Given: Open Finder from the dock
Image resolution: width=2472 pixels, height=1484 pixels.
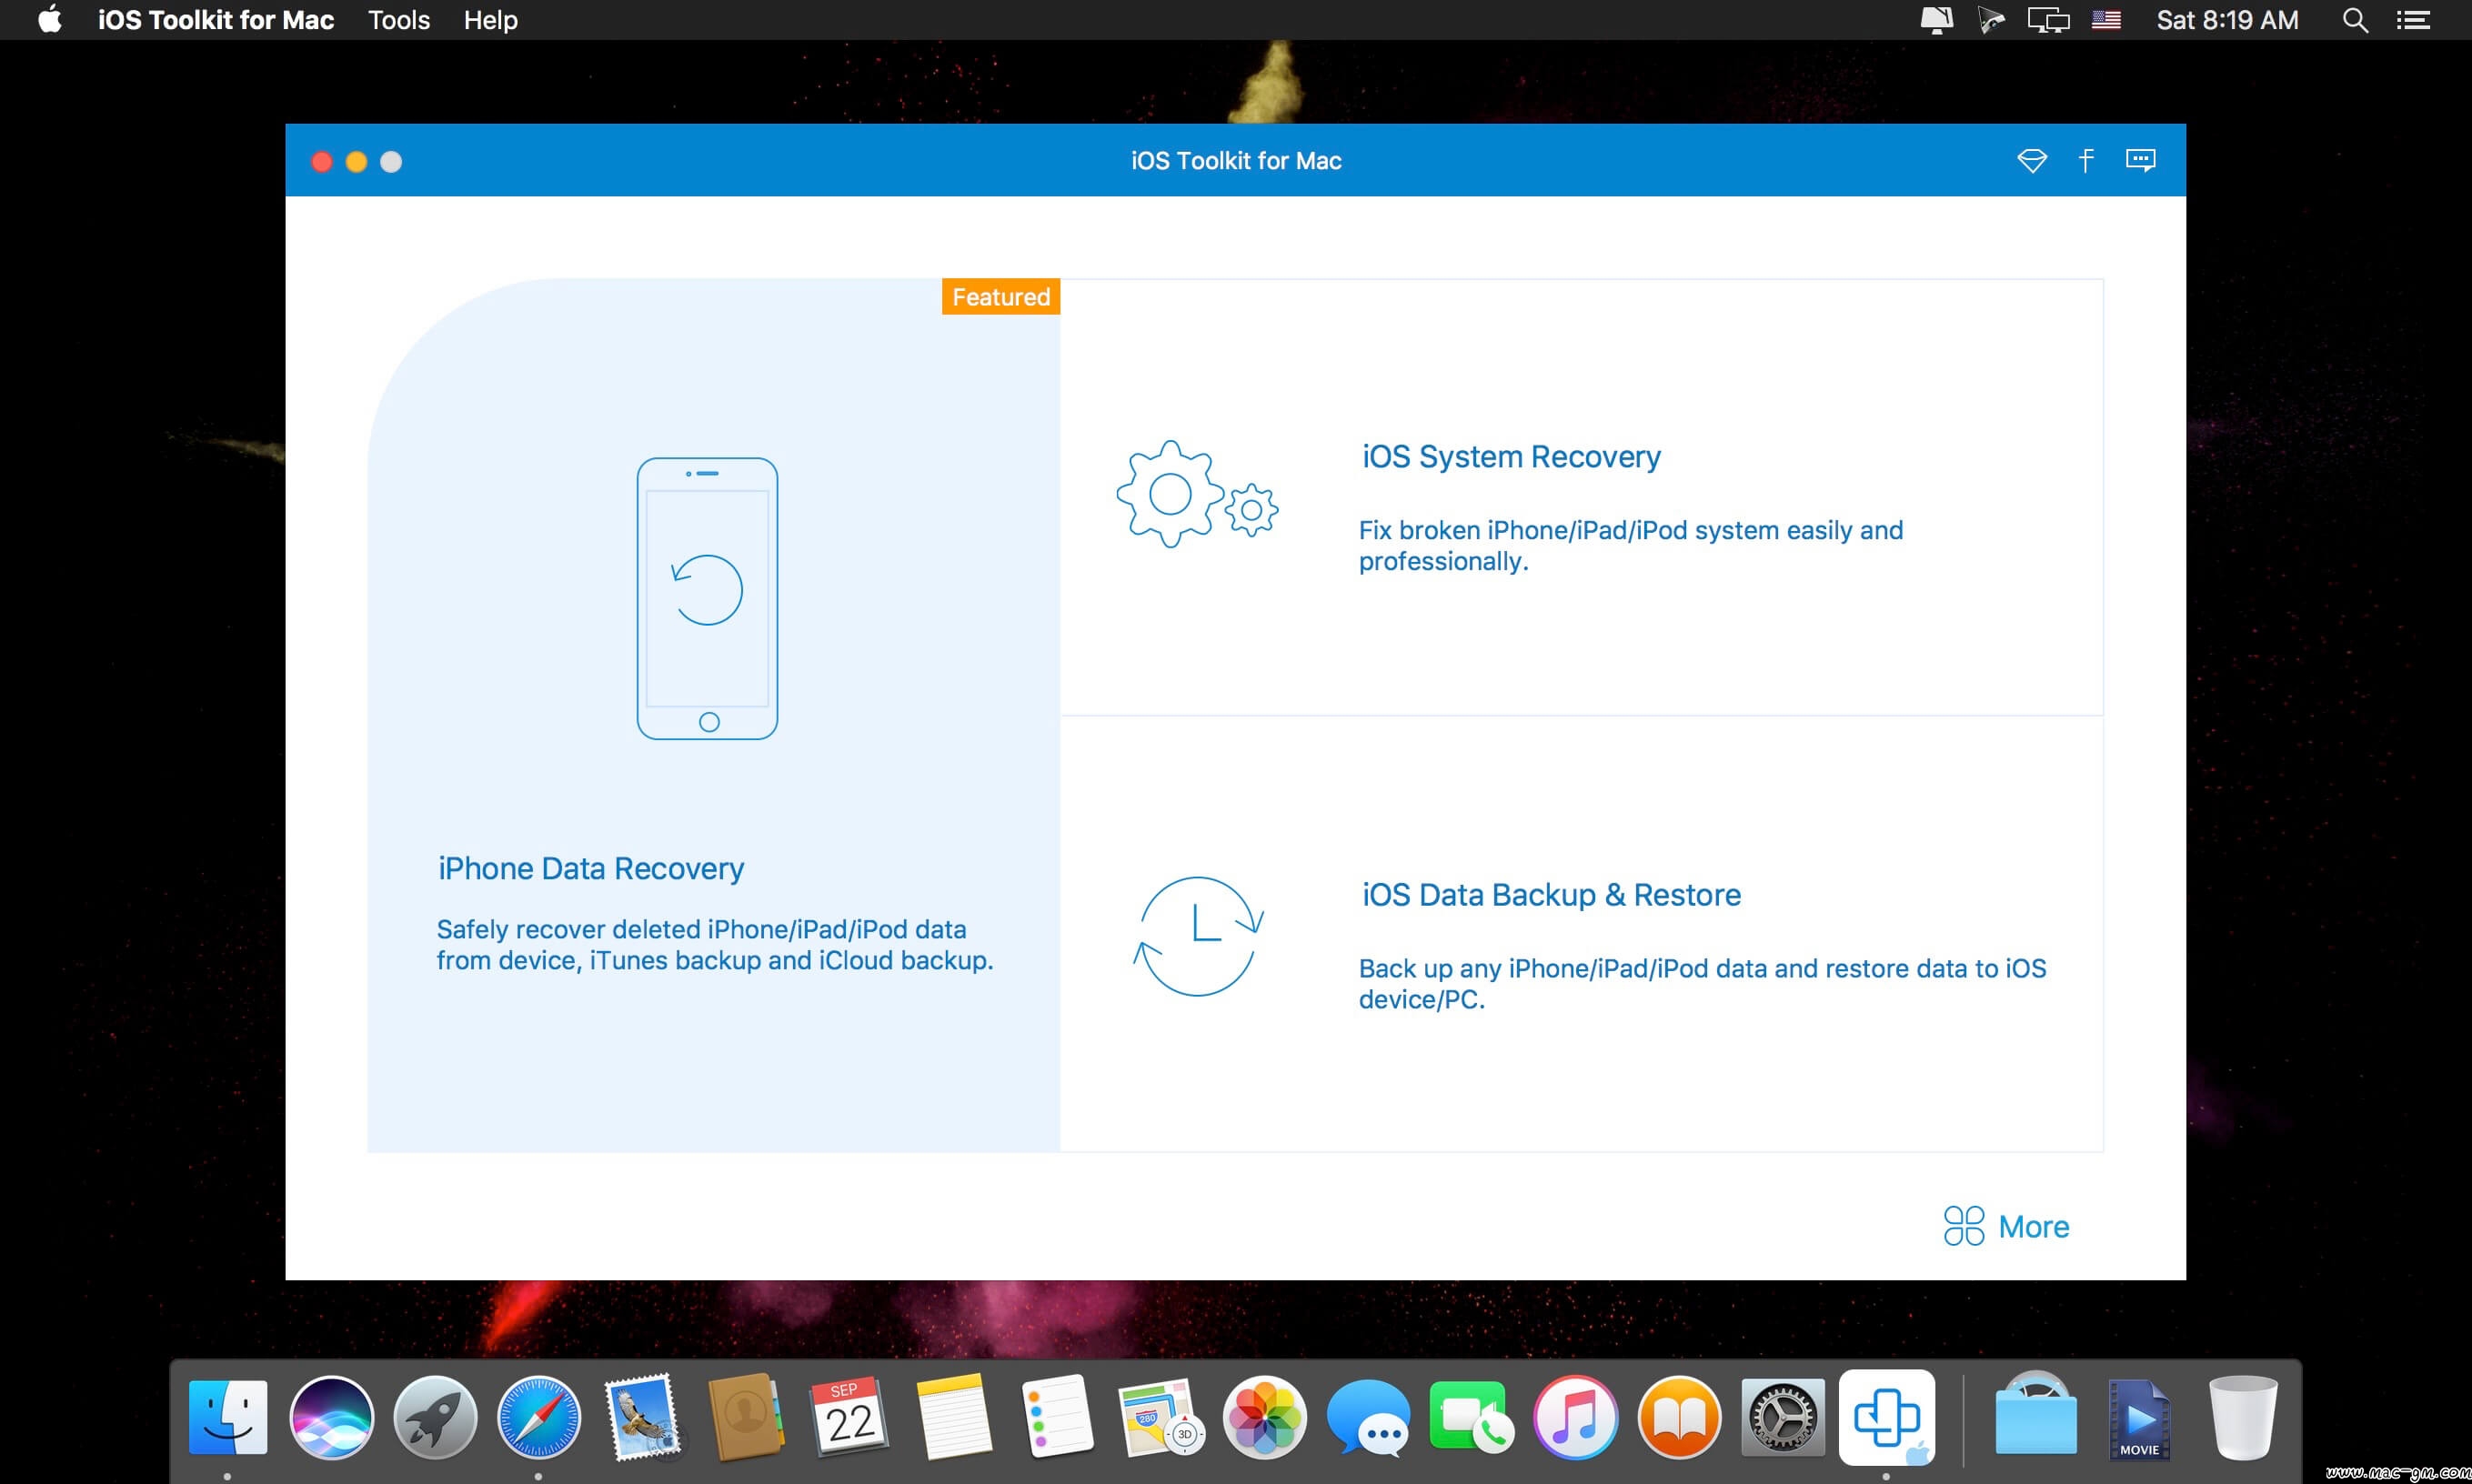Looking at the screenshot, I should coord(228,1417).
